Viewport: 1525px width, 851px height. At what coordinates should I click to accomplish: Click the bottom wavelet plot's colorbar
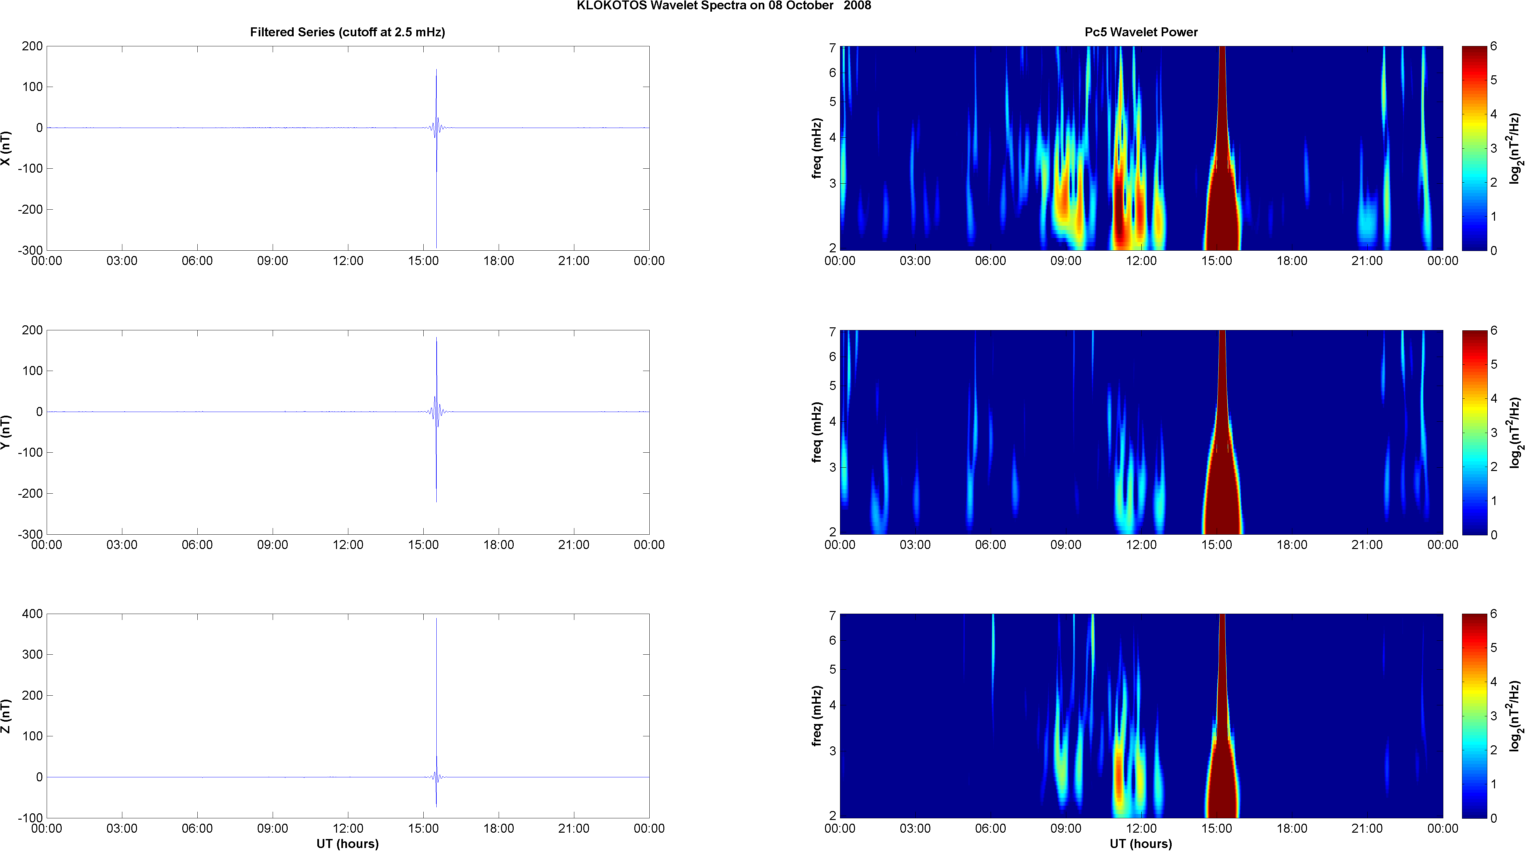[1474, 716]
